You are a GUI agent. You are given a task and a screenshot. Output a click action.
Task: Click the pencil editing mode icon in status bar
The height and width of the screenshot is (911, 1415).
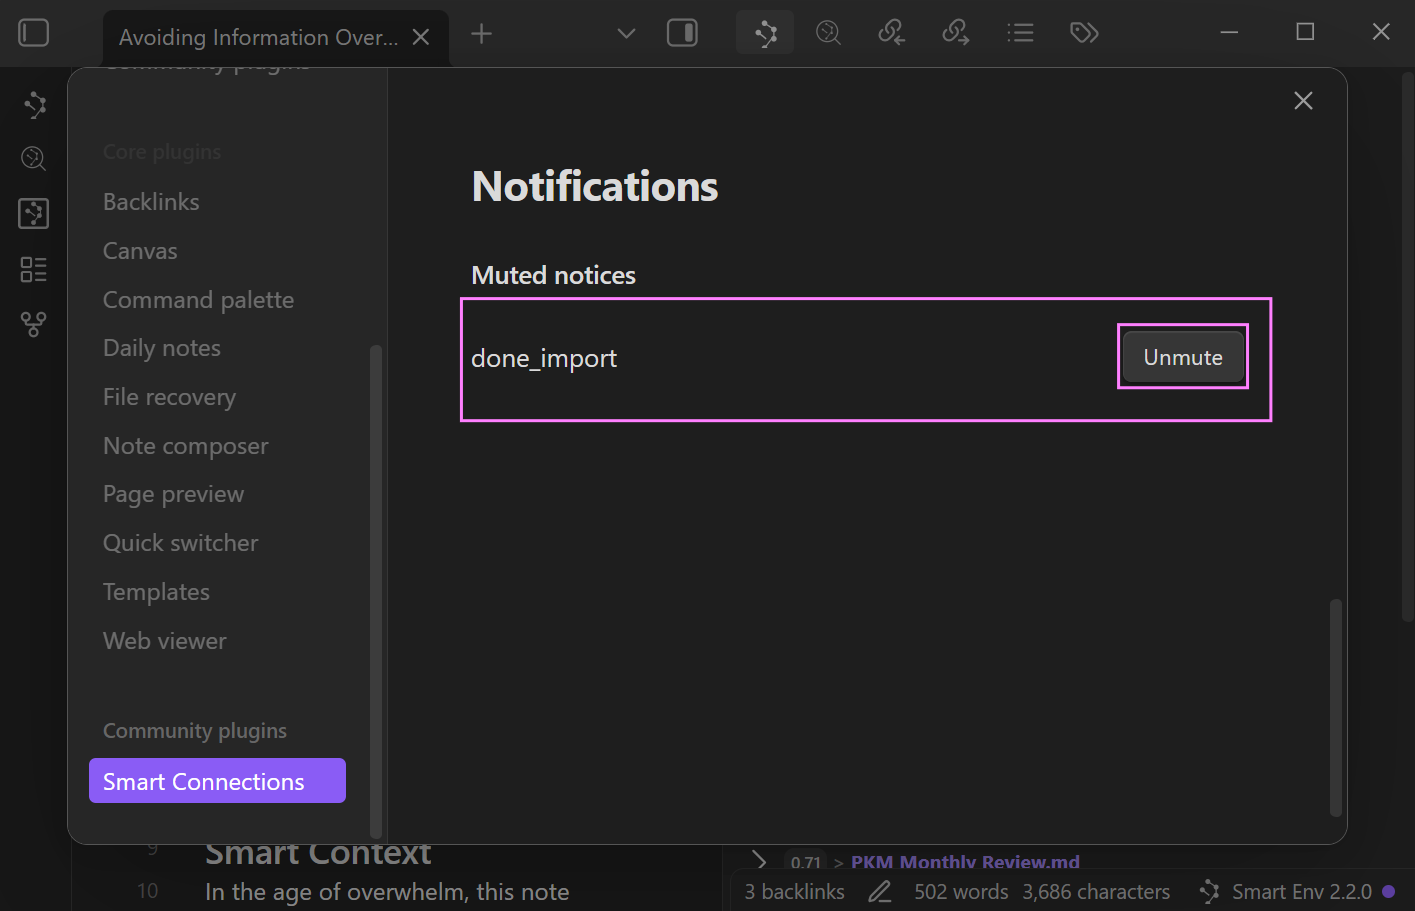(879, 892)
